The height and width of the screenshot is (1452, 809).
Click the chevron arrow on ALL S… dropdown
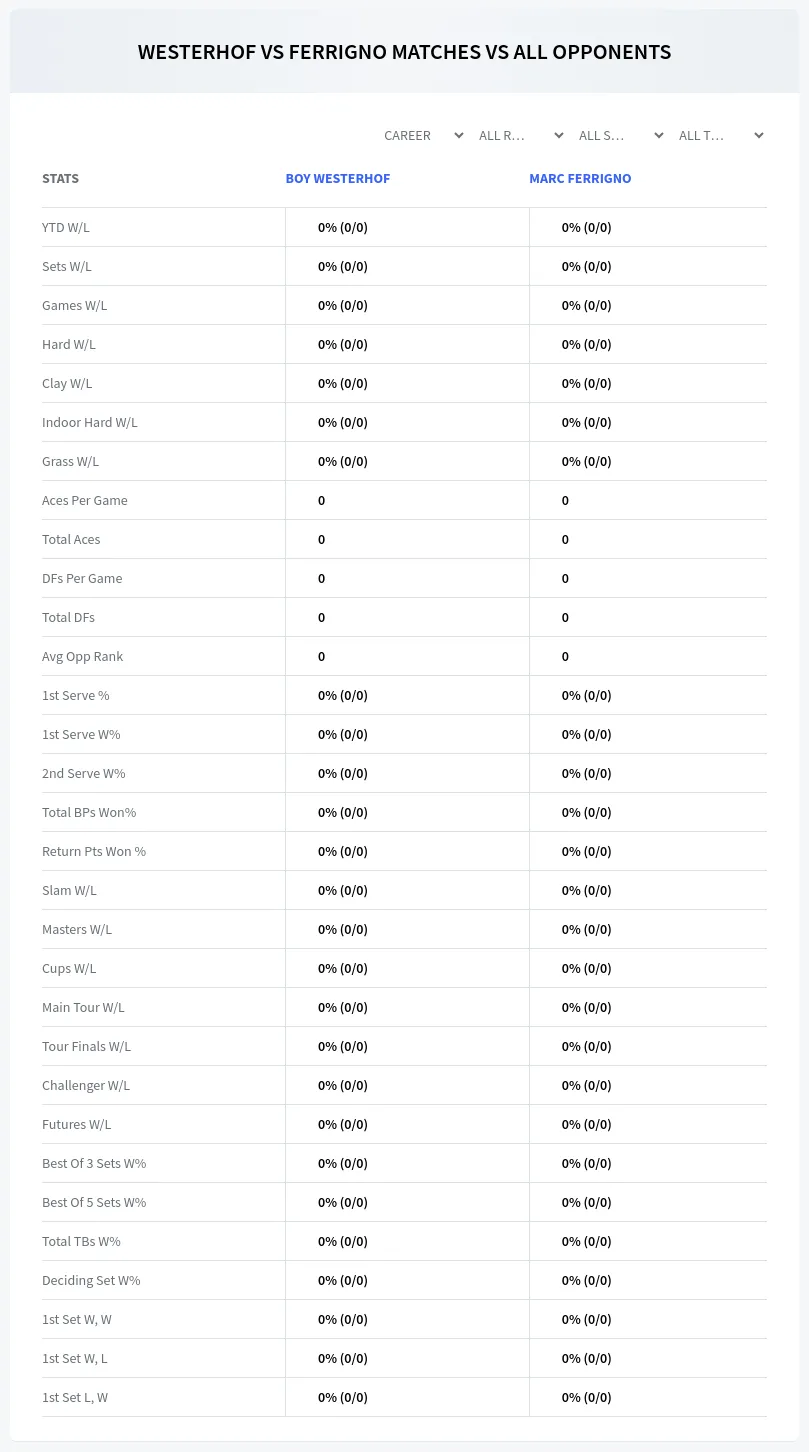coord(658,135)
